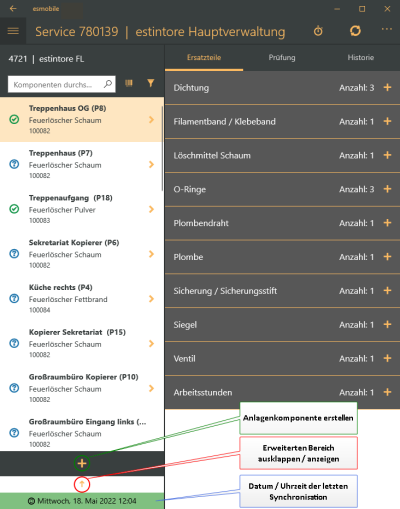Open the three-dots more options menu

pos(387,29)
